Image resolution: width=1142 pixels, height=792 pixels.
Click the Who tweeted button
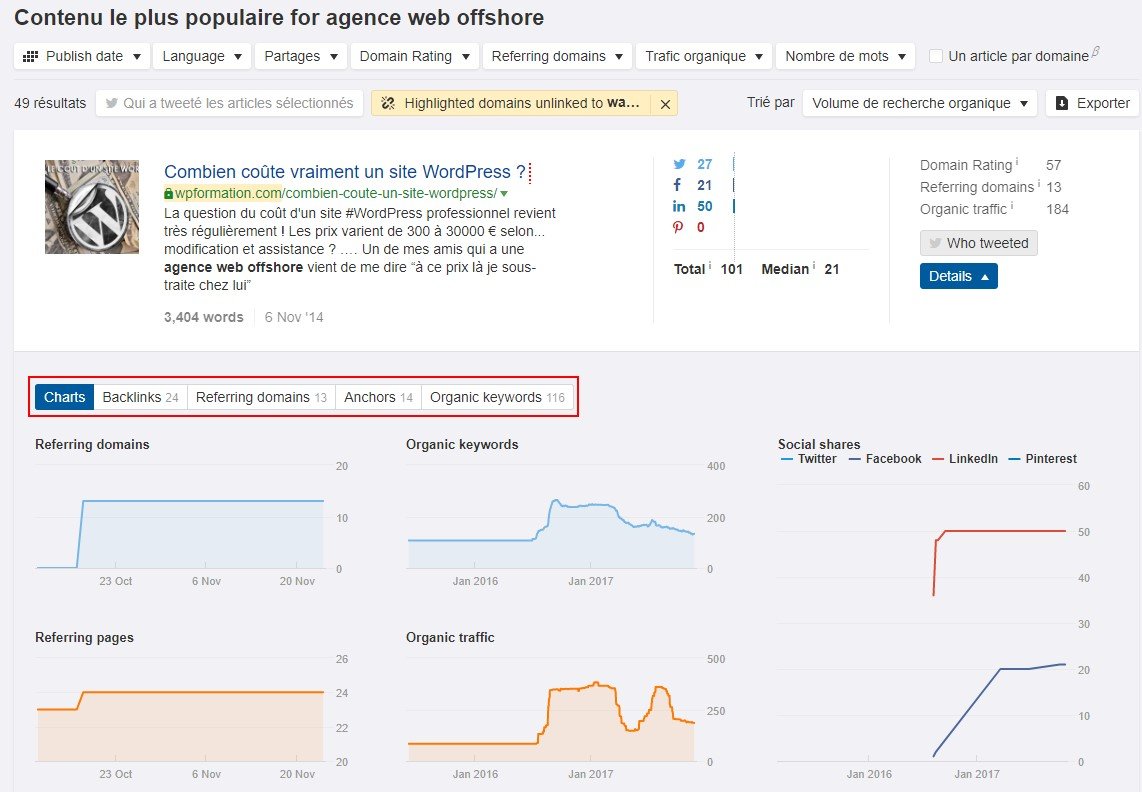tap(978, 243)
